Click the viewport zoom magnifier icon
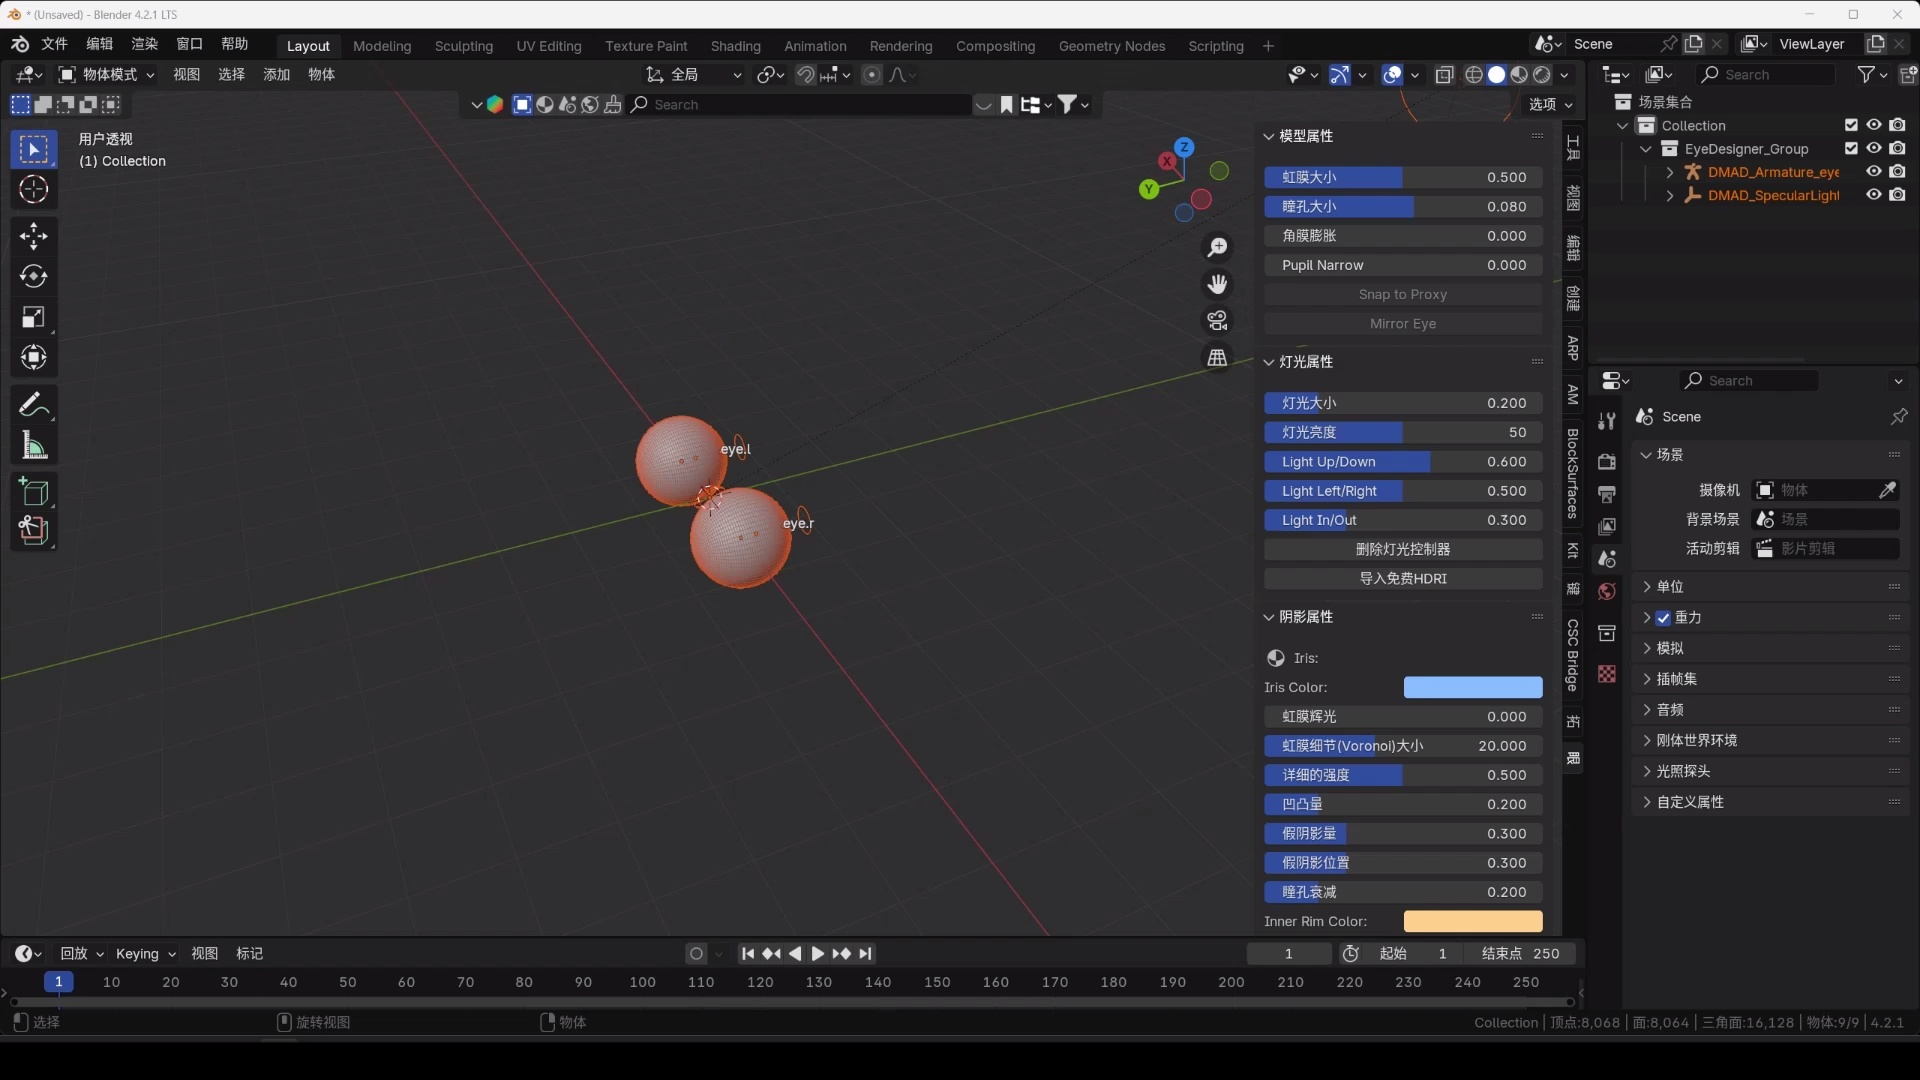Screen dimensions: 1920x1080 point(1217,247)
